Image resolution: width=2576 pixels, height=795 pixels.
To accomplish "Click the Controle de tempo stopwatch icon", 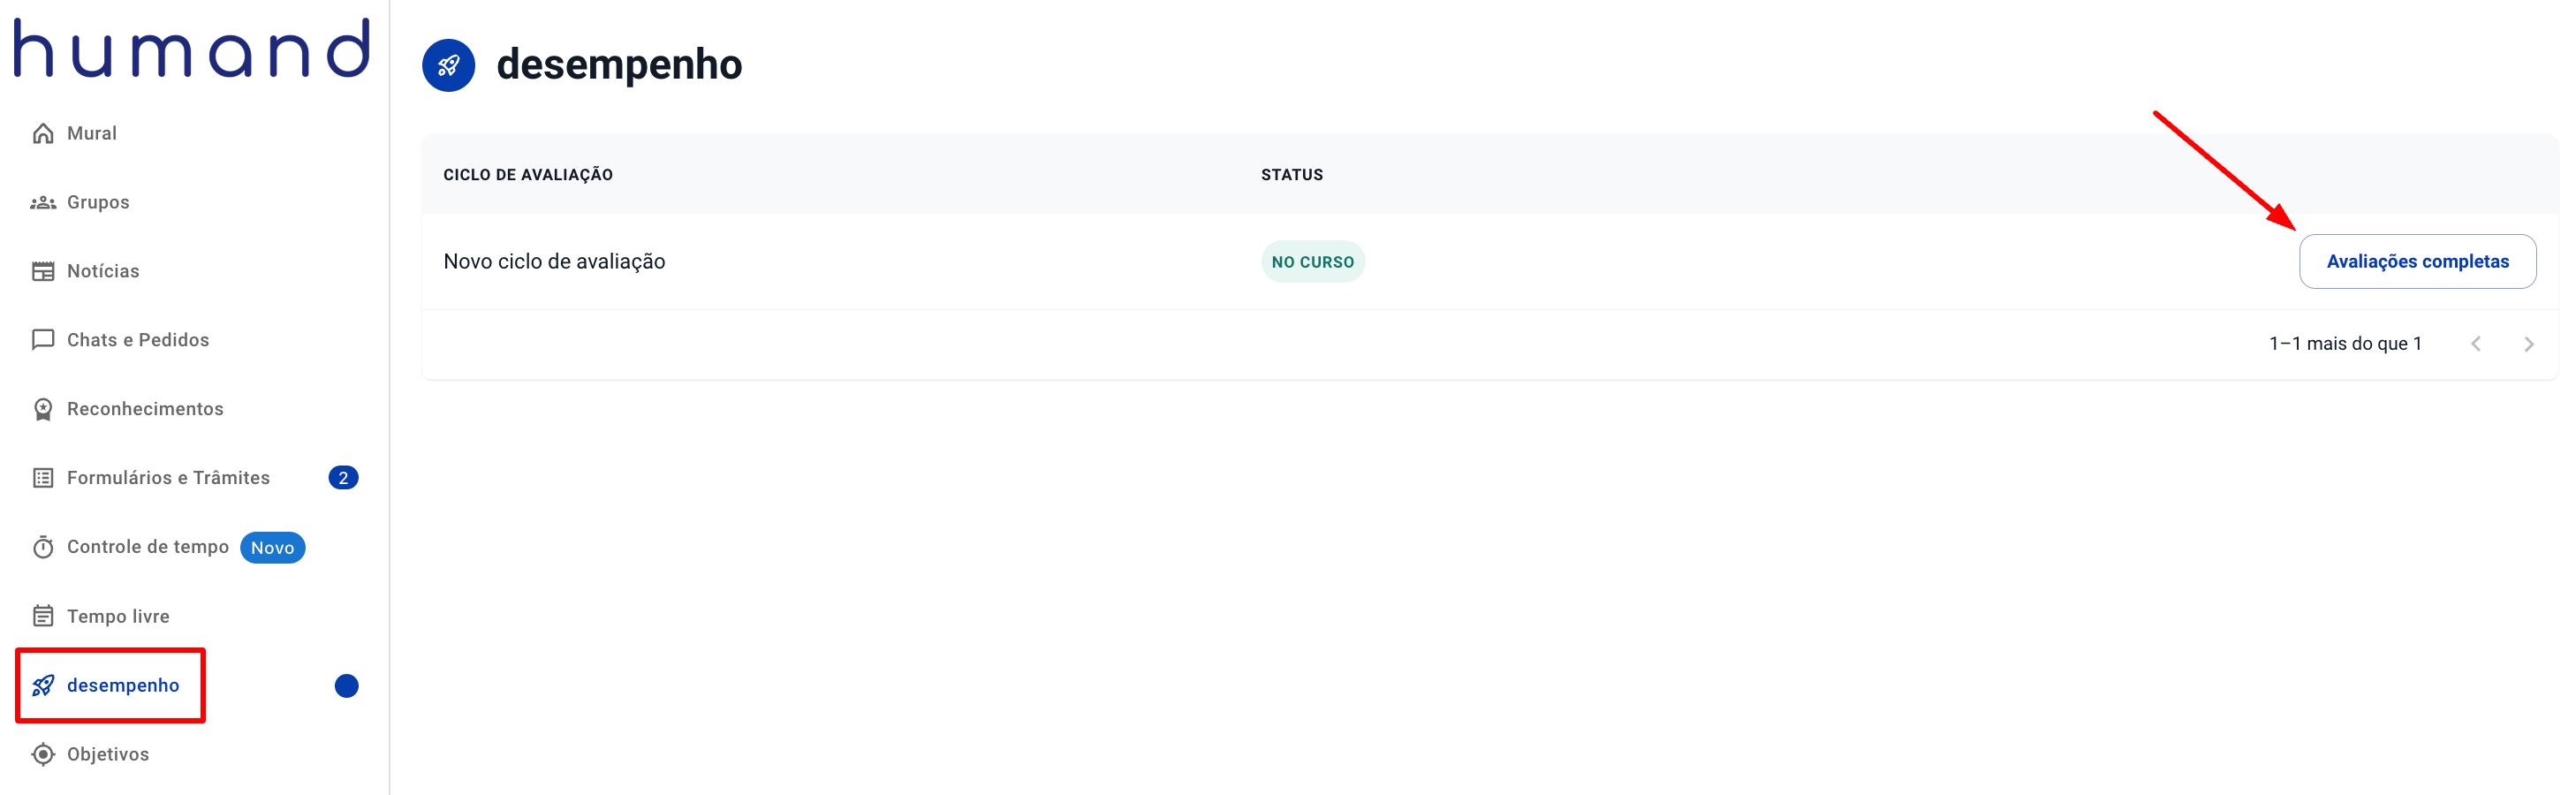I will (43, 547).
